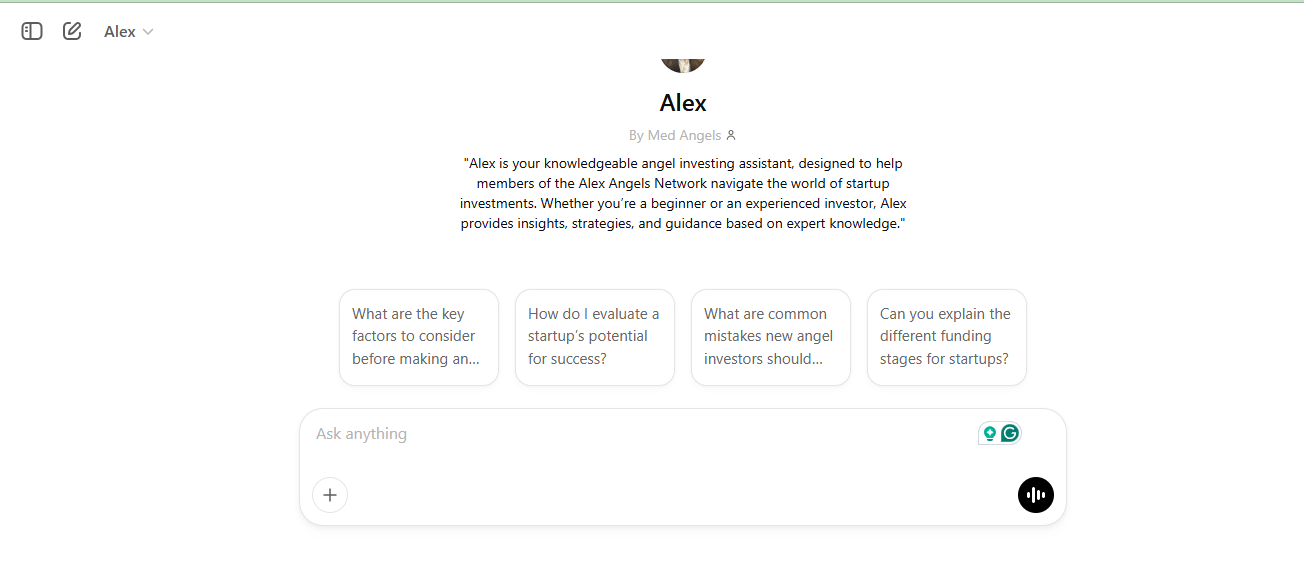Click the Alex avatar picture
The height and width of the screenshot is (574, 1304).
[683, 61]
